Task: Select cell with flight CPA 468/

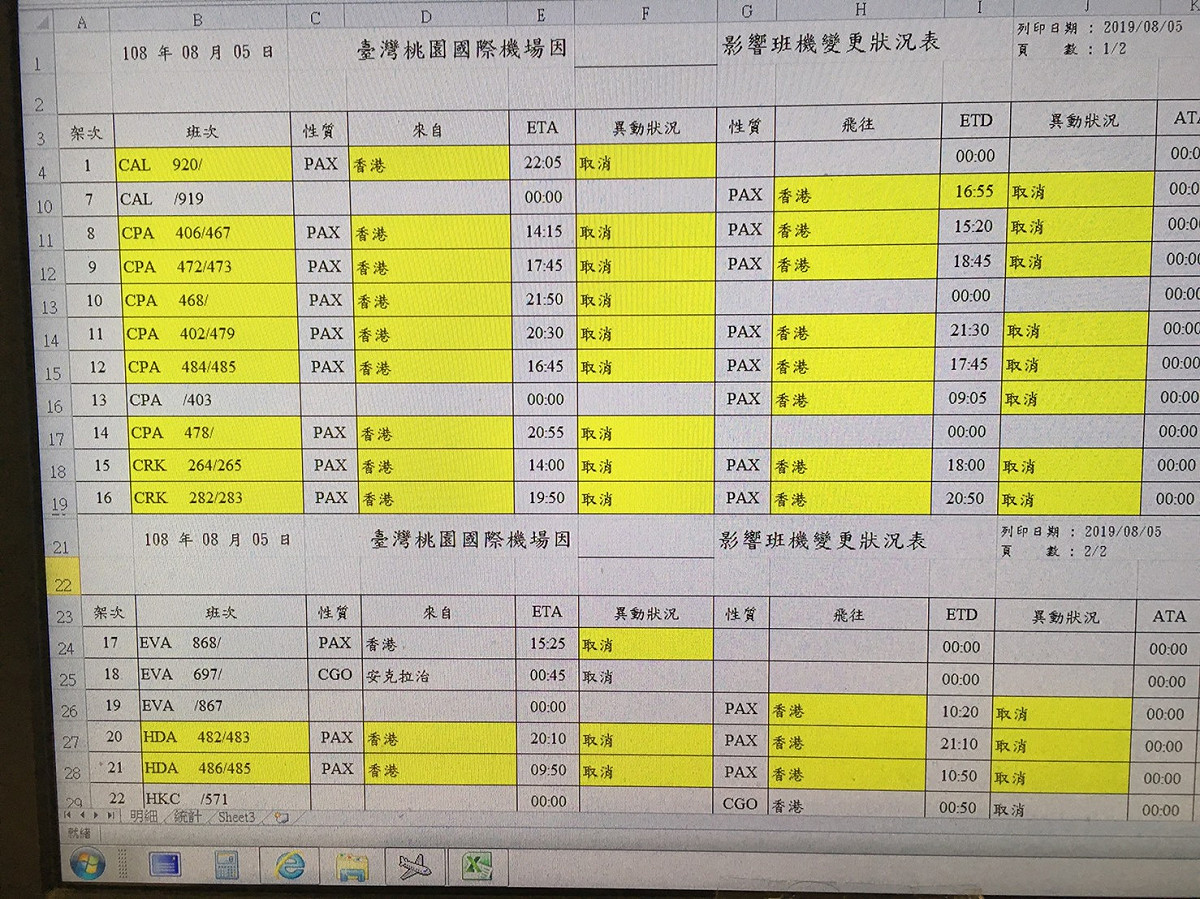Action: click(211, 300)
